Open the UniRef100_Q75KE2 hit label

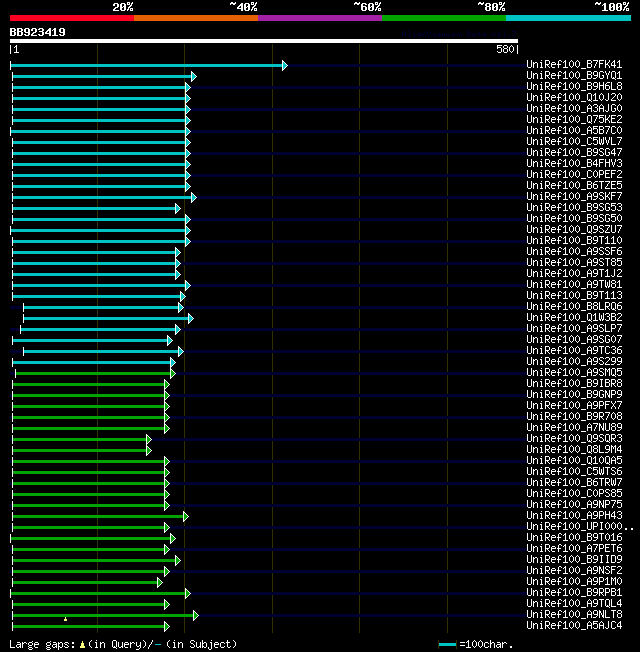pyautogui.click(x=574, y=119)
